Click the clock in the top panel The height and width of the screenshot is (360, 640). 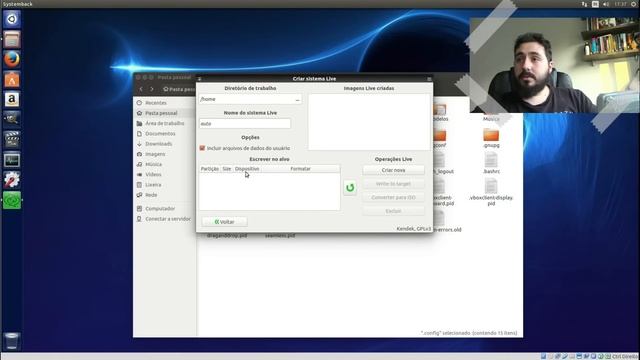tap(620, 4)
